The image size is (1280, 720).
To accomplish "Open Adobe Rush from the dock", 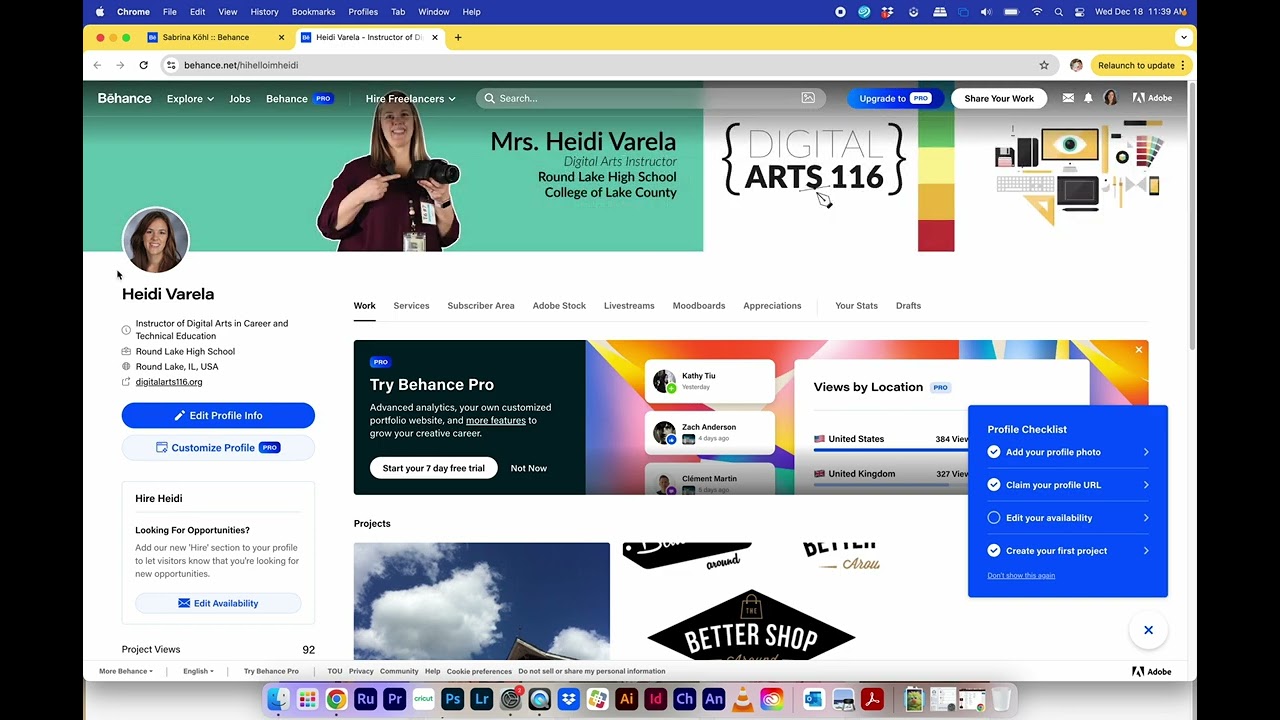I will coord(366,699).
